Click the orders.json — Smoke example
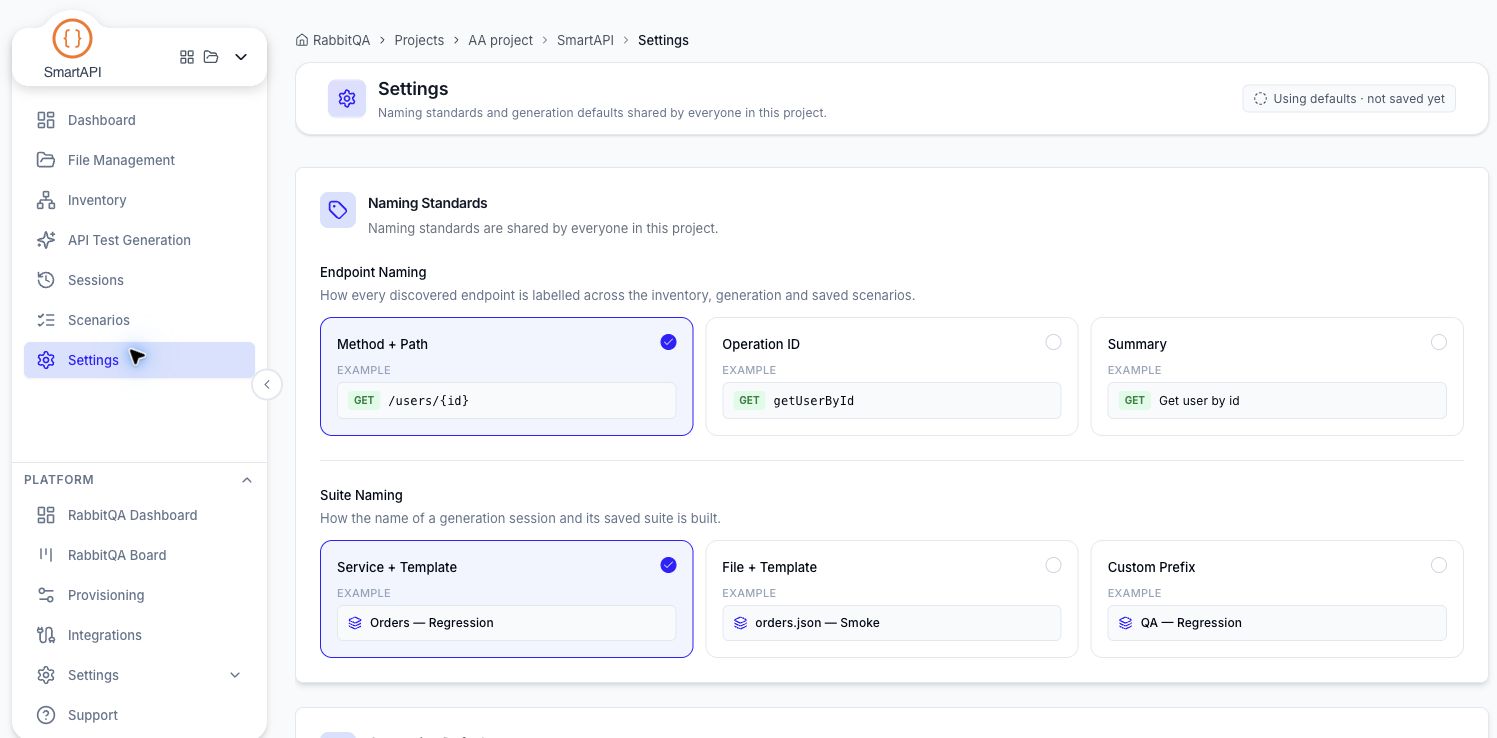The width and height of the screenshot is (1497, 738). click(817, 622)
